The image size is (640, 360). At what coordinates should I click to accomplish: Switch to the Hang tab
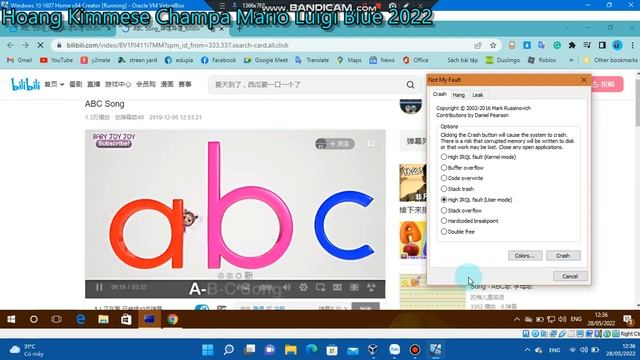[x=458, y=95]
